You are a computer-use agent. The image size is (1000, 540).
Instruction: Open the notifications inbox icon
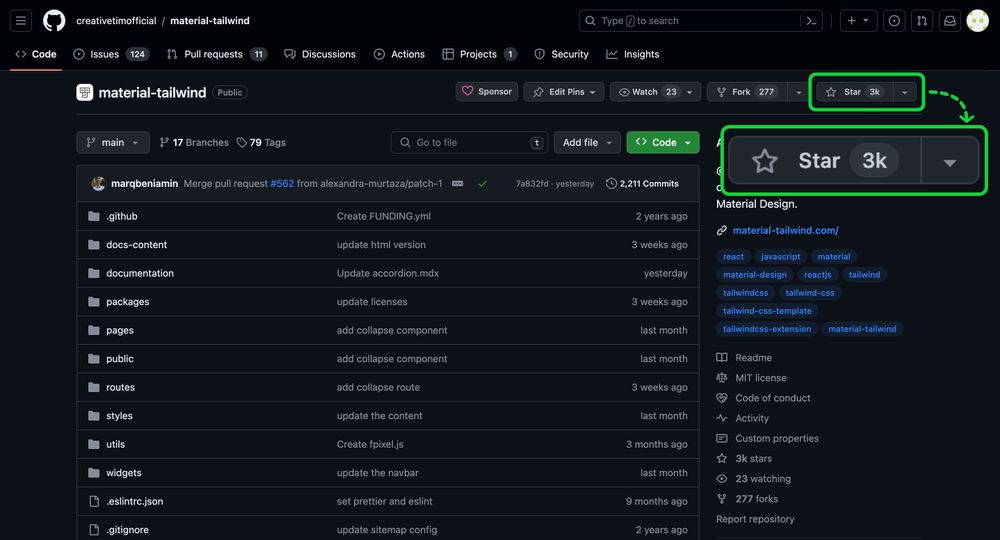[950, 21]
